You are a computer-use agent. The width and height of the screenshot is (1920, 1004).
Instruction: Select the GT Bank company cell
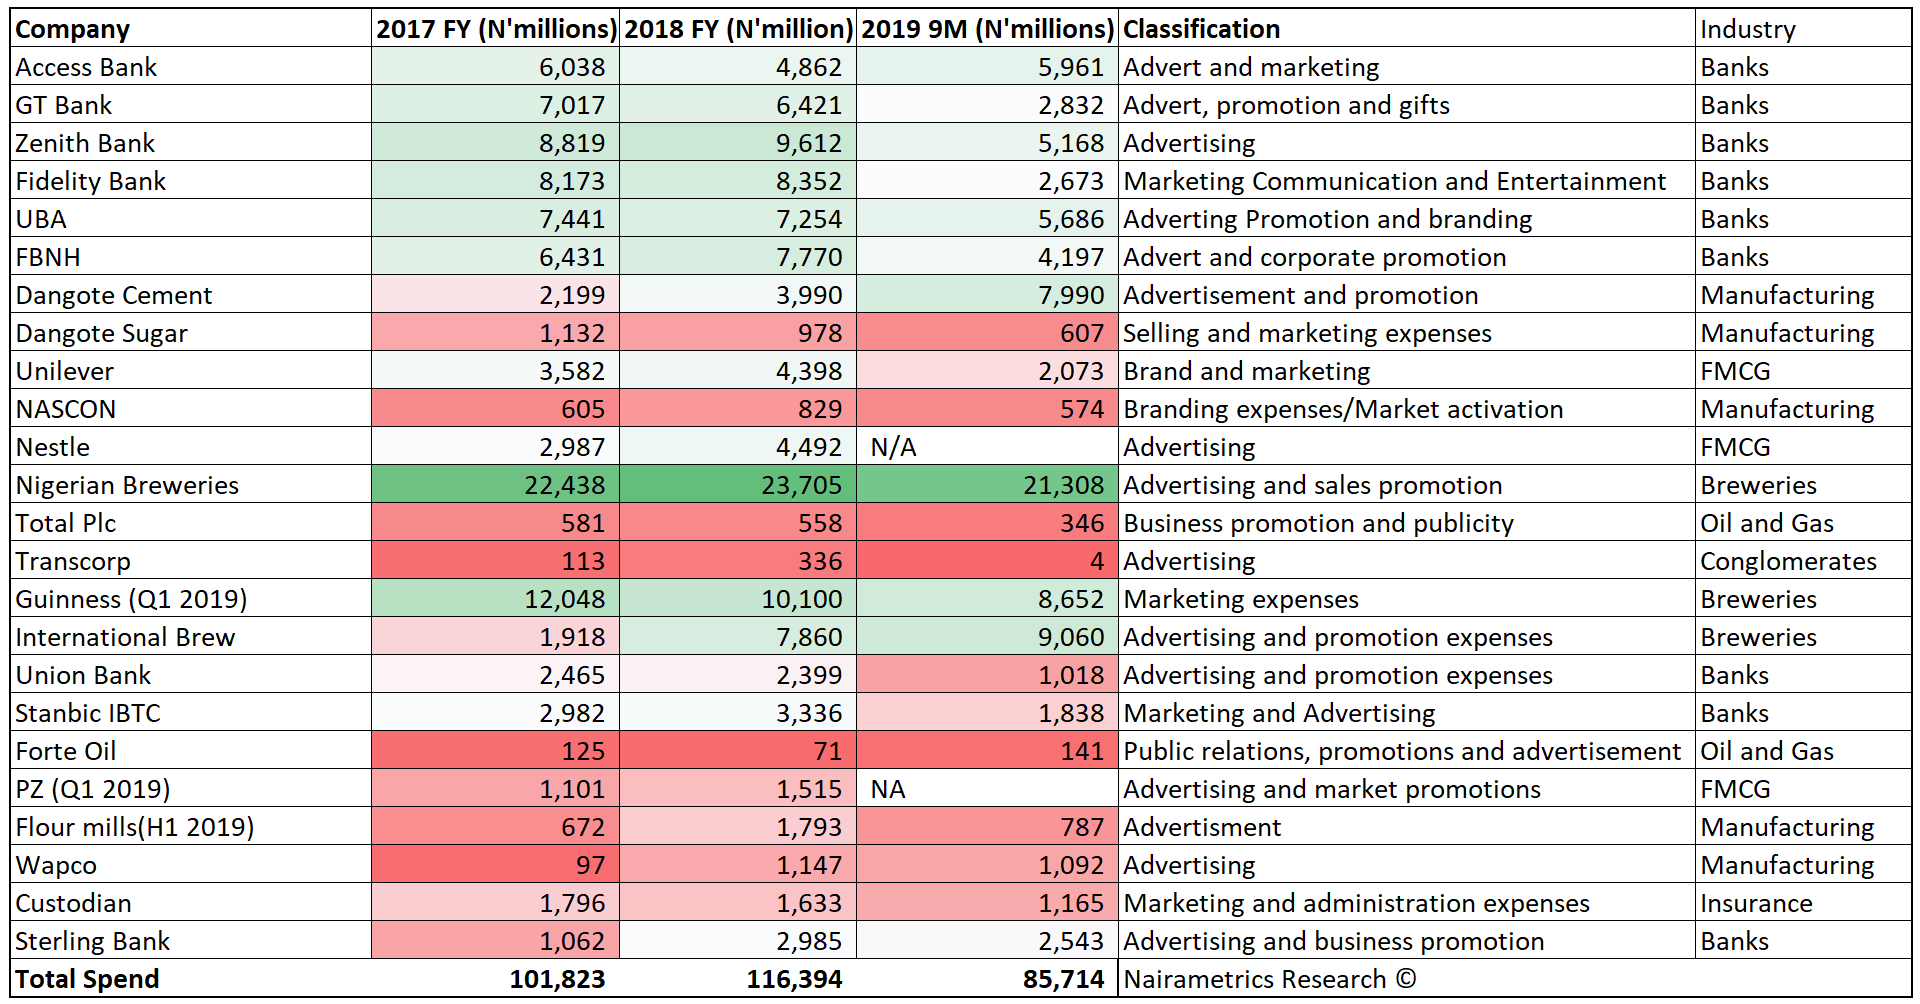191,105
